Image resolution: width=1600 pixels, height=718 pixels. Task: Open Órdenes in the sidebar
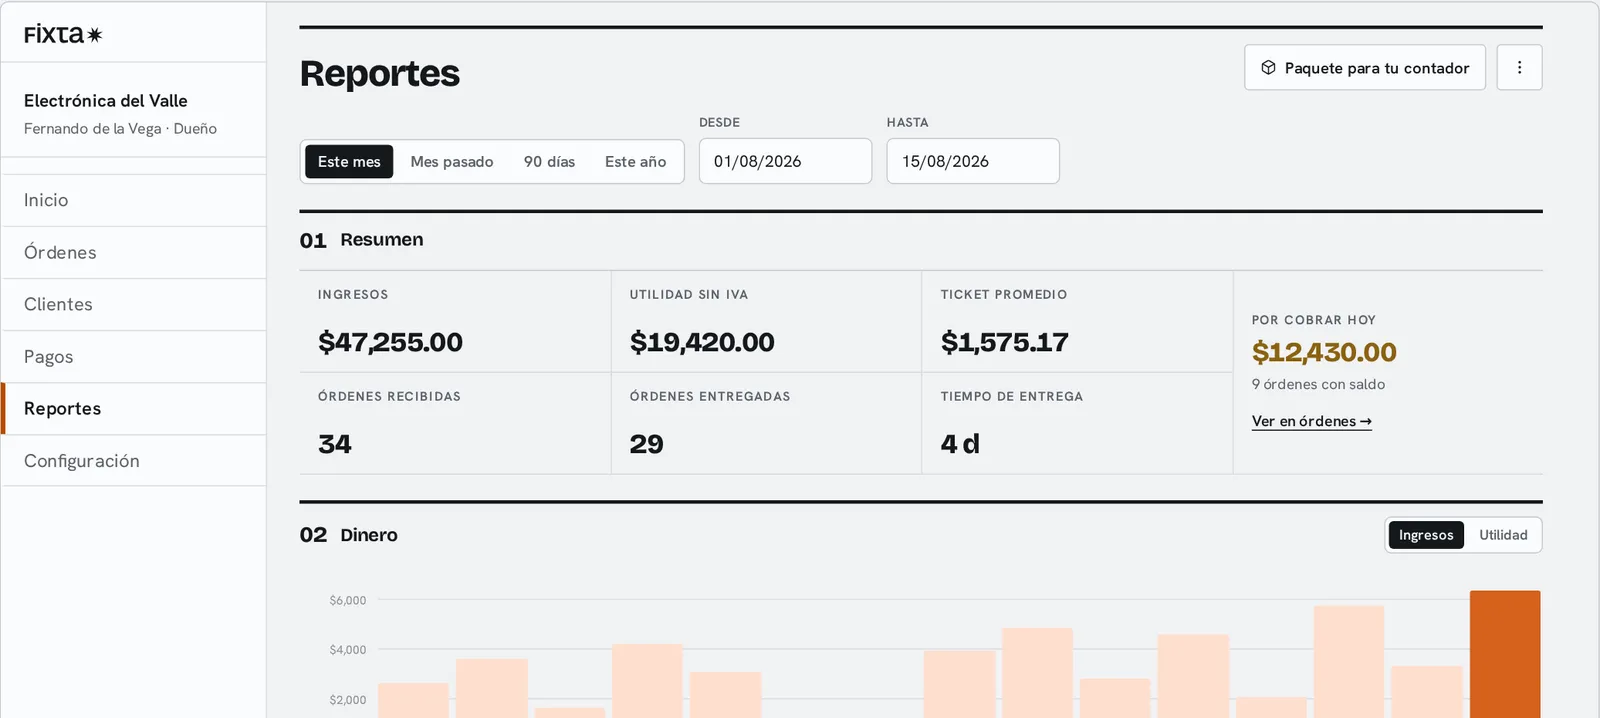tap(134, 252)
